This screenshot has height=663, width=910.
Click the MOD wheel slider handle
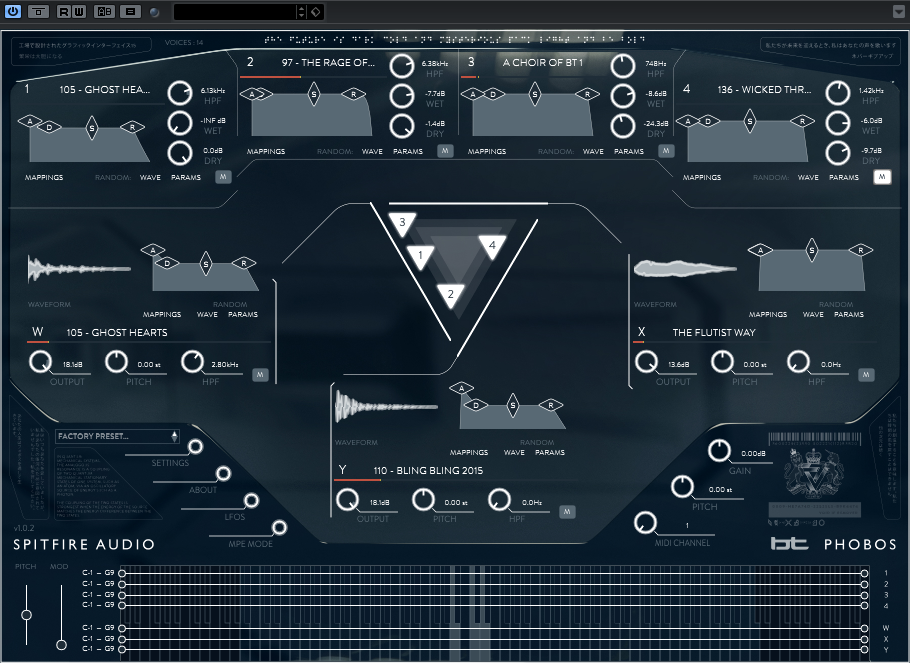click(61, 644)
